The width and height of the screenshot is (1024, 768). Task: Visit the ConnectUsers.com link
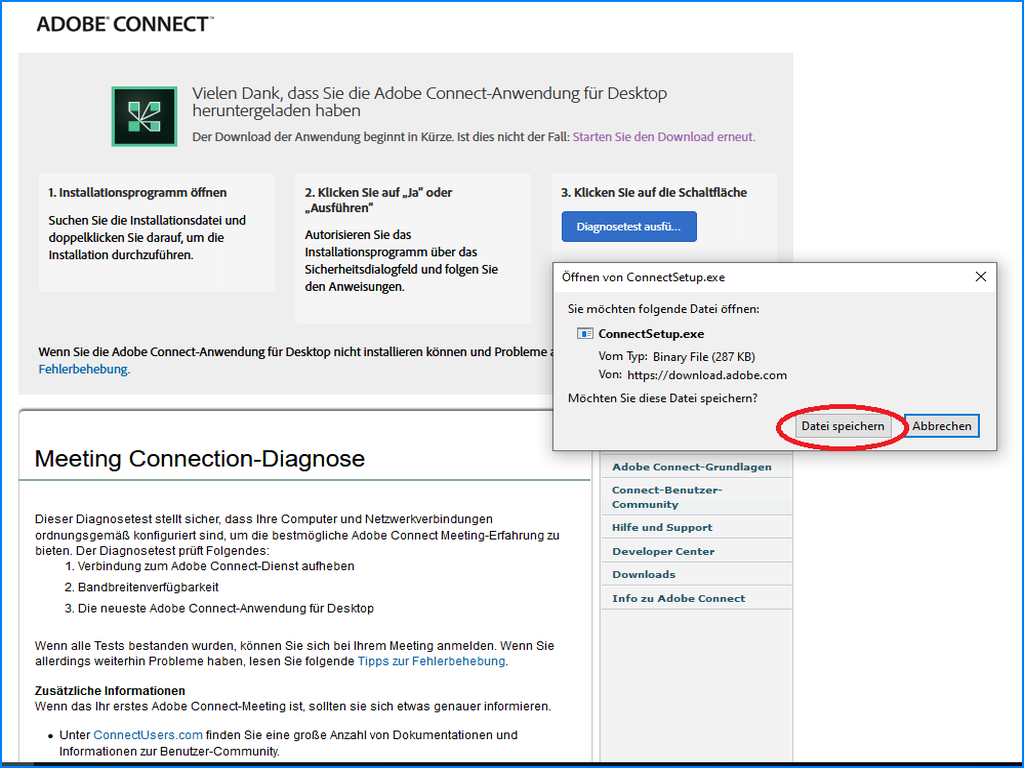(x=148, y=734)
